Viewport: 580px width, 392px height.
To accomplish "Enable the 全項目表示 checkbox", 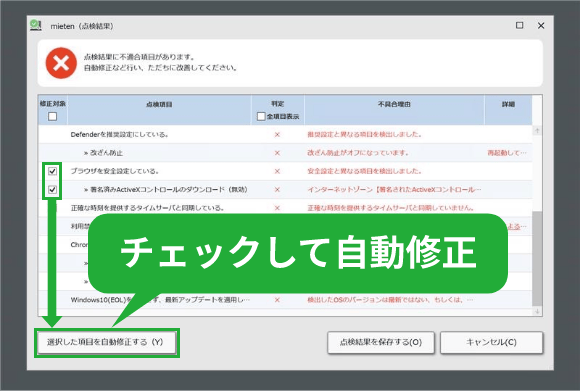I will point(261,116).
